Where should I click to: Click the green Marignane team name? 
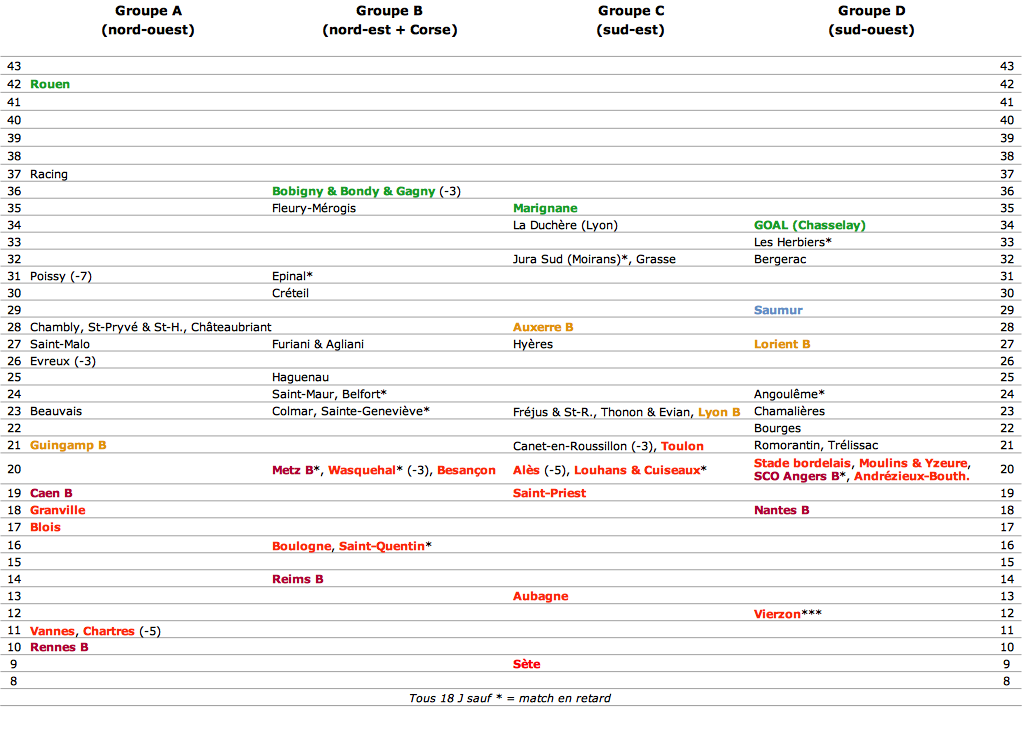click(x=545, y=208)
